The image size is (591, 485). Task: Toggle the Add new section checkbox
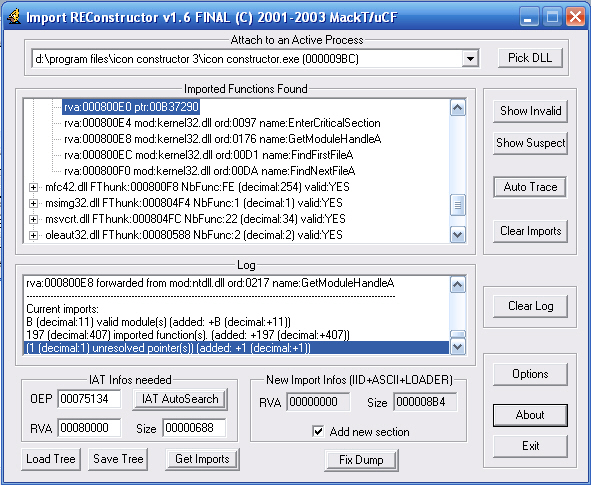tap(318, 431)
